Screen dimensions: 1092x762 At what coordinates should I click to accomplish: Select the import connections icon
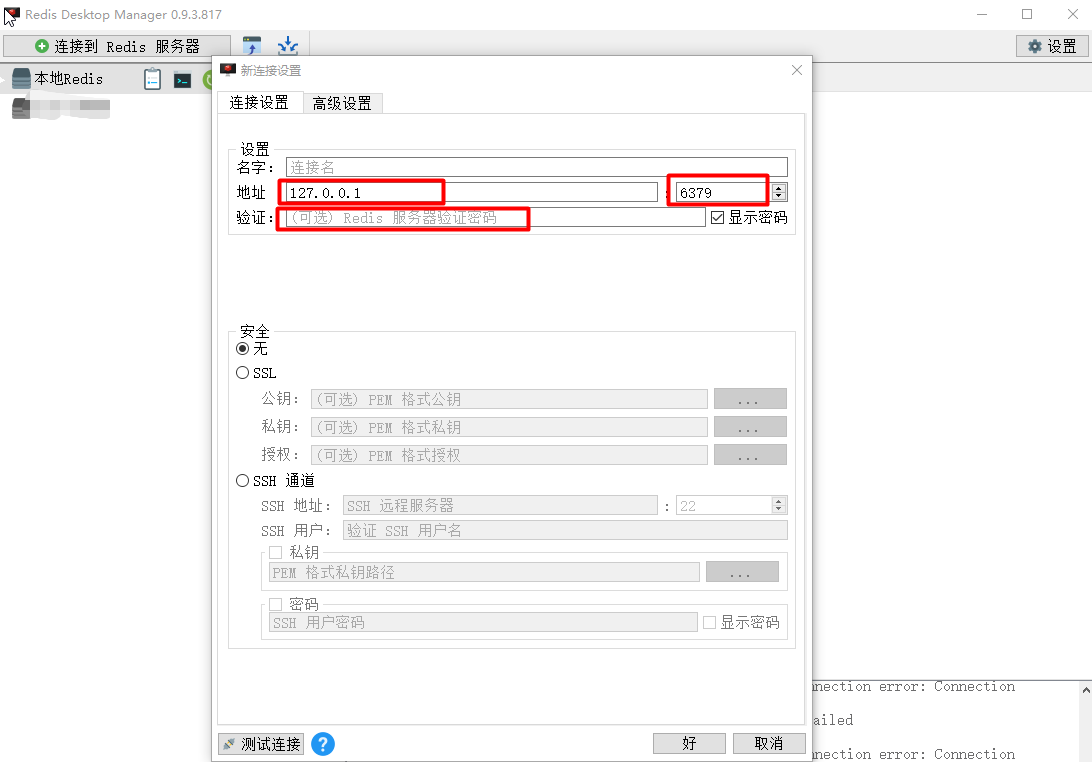coord(288,45)
